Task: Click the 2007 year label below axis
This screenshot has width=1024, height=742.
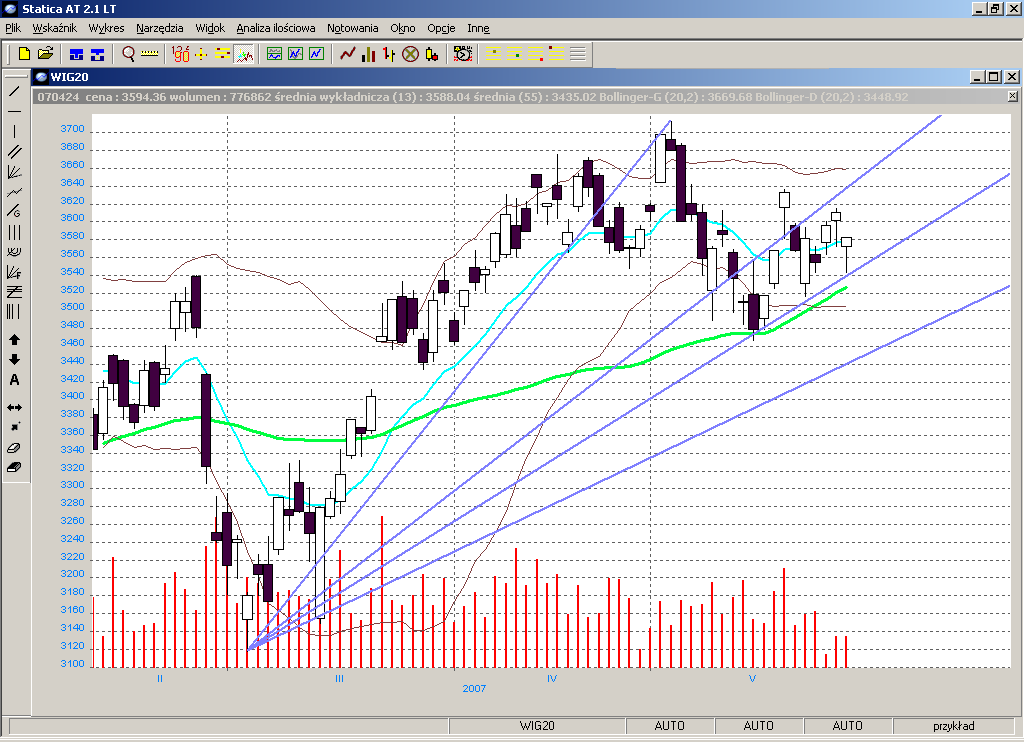Action: (x=474, y=688)
